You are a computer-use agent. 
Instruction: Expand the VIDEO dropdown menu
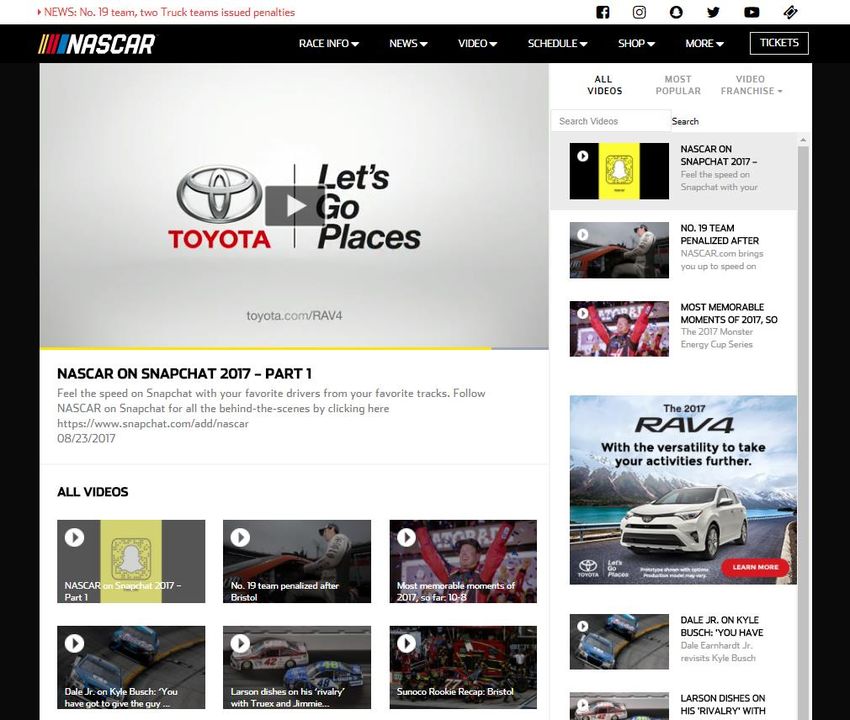coord(478,43)
